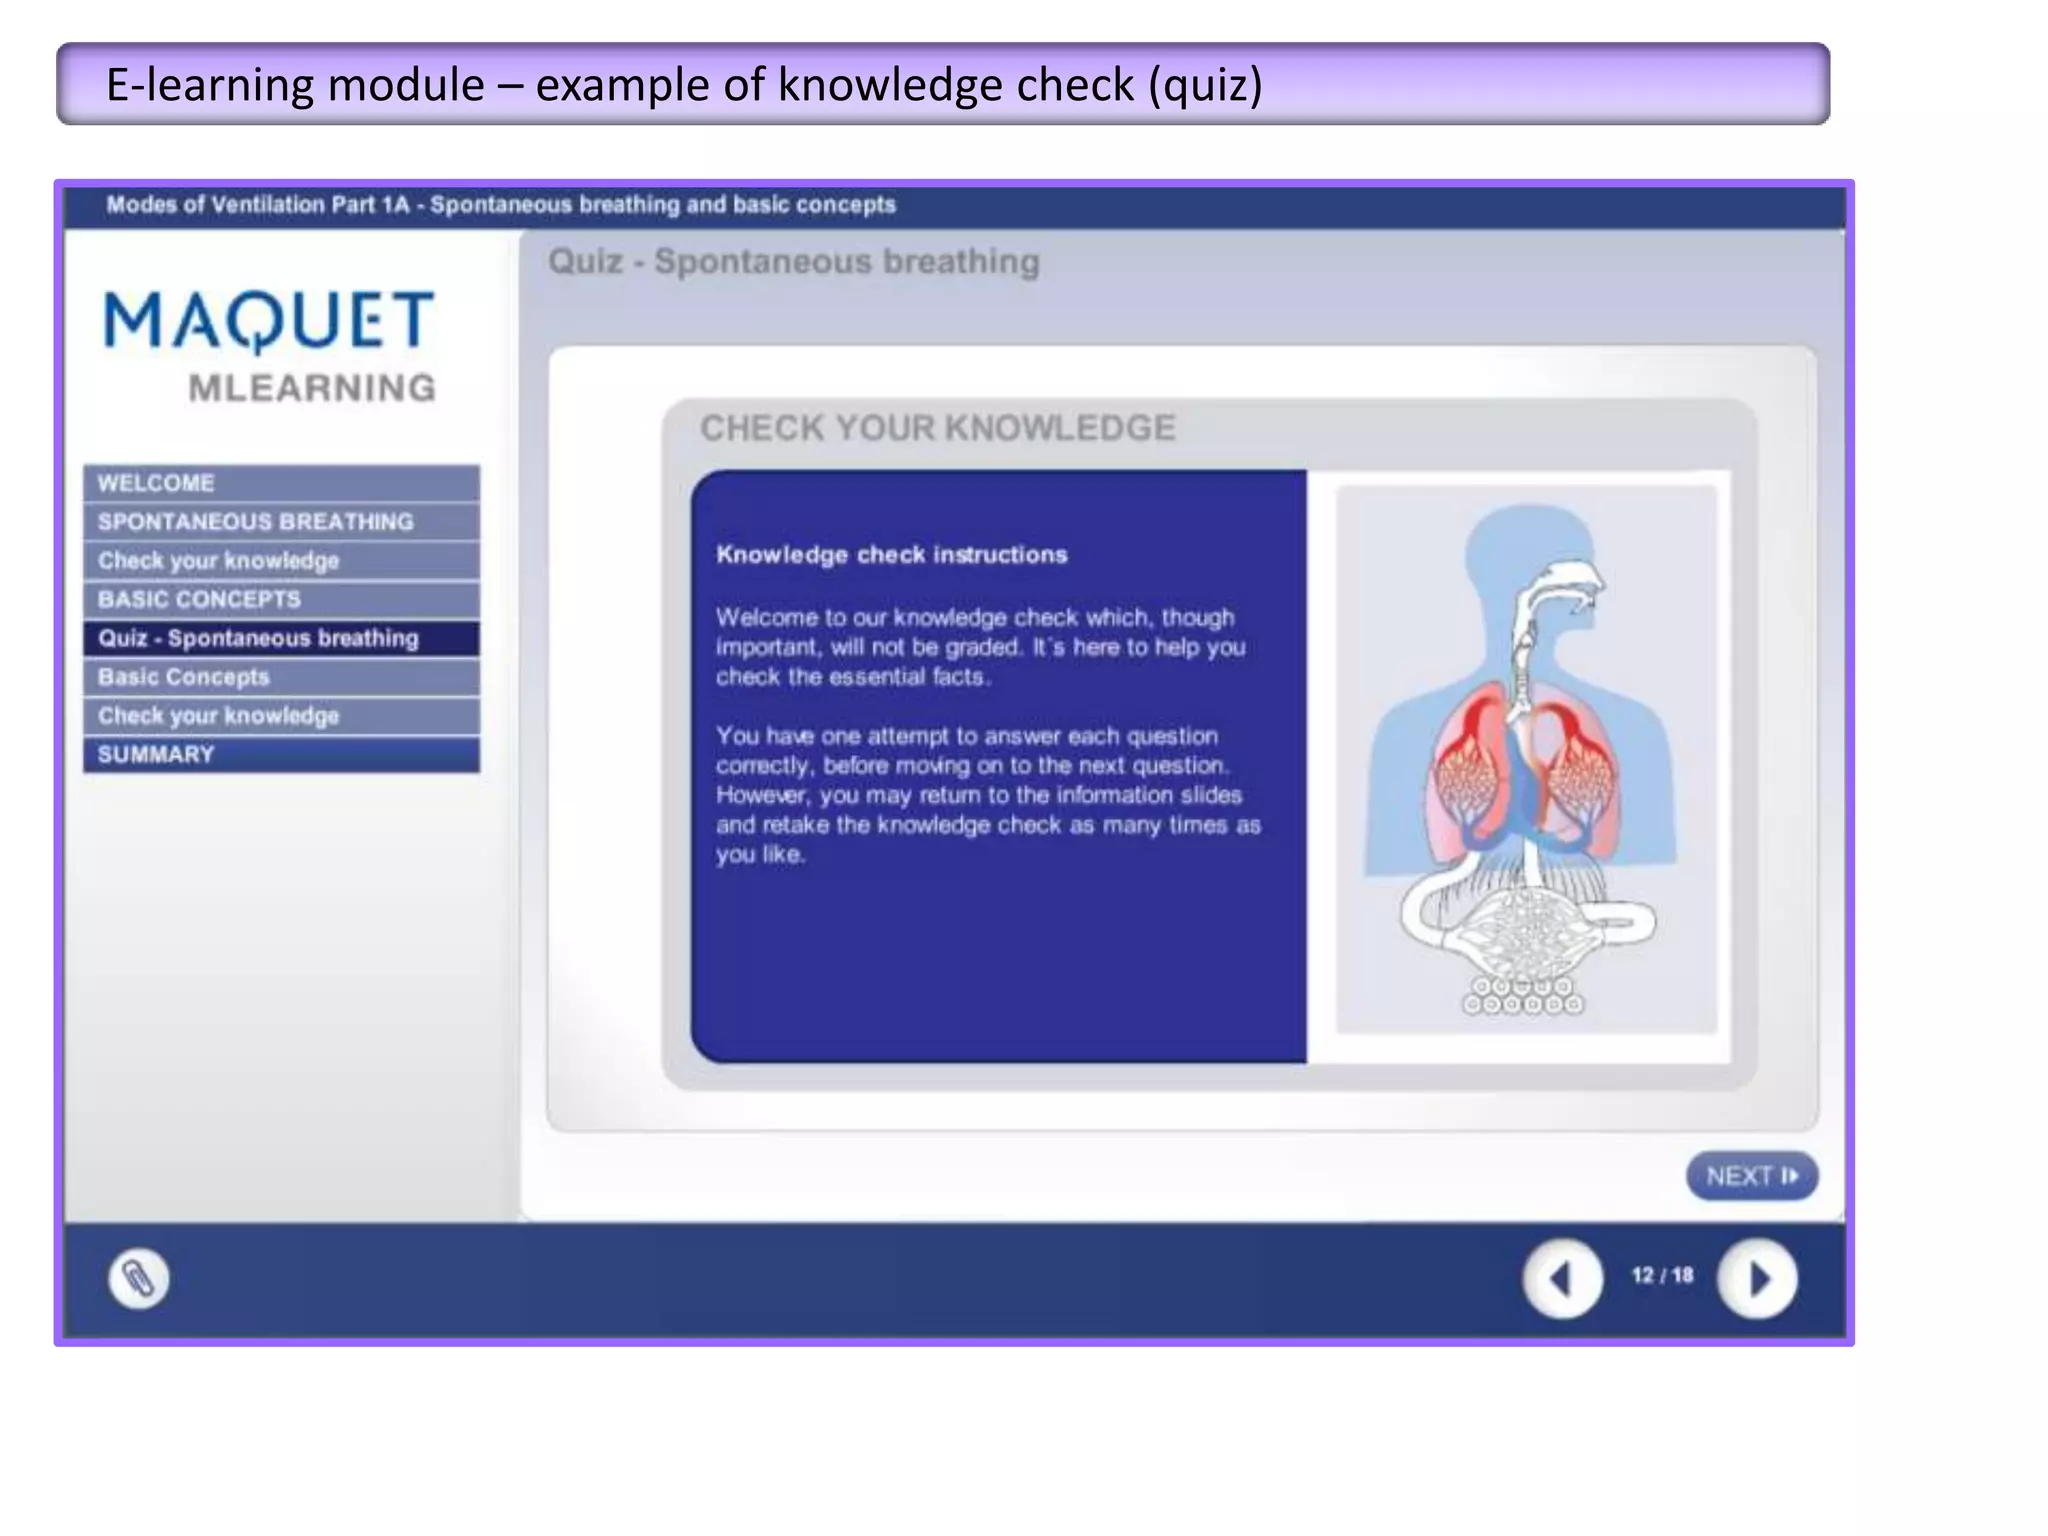The image size is (2048, 1536).
Task: Click the MLEARNING text under the logo
Action: [312, 388]
